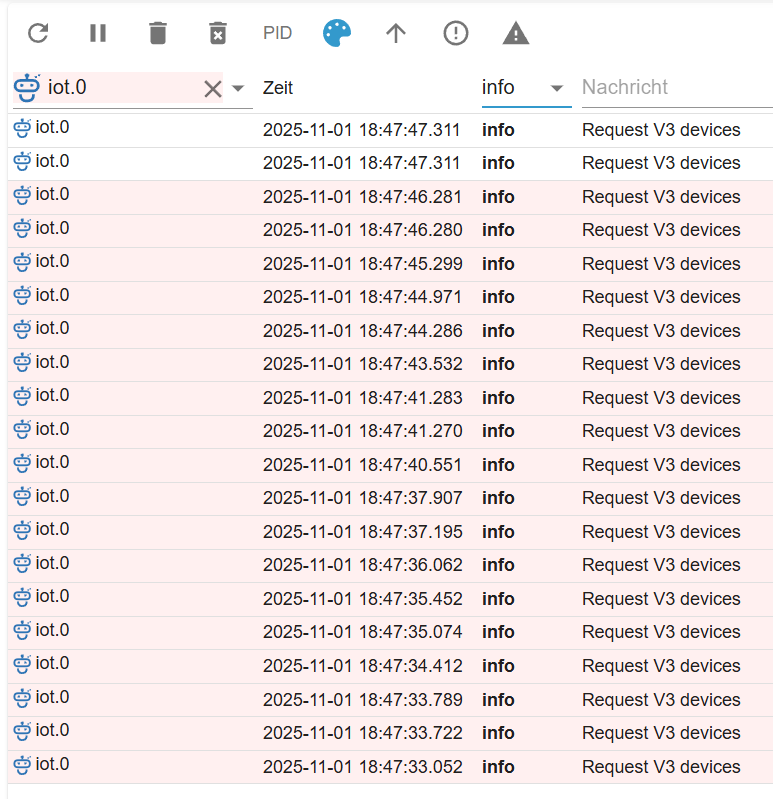Screen dimensions: 773x799
Task: Pause log output
Action: point(98,34)
